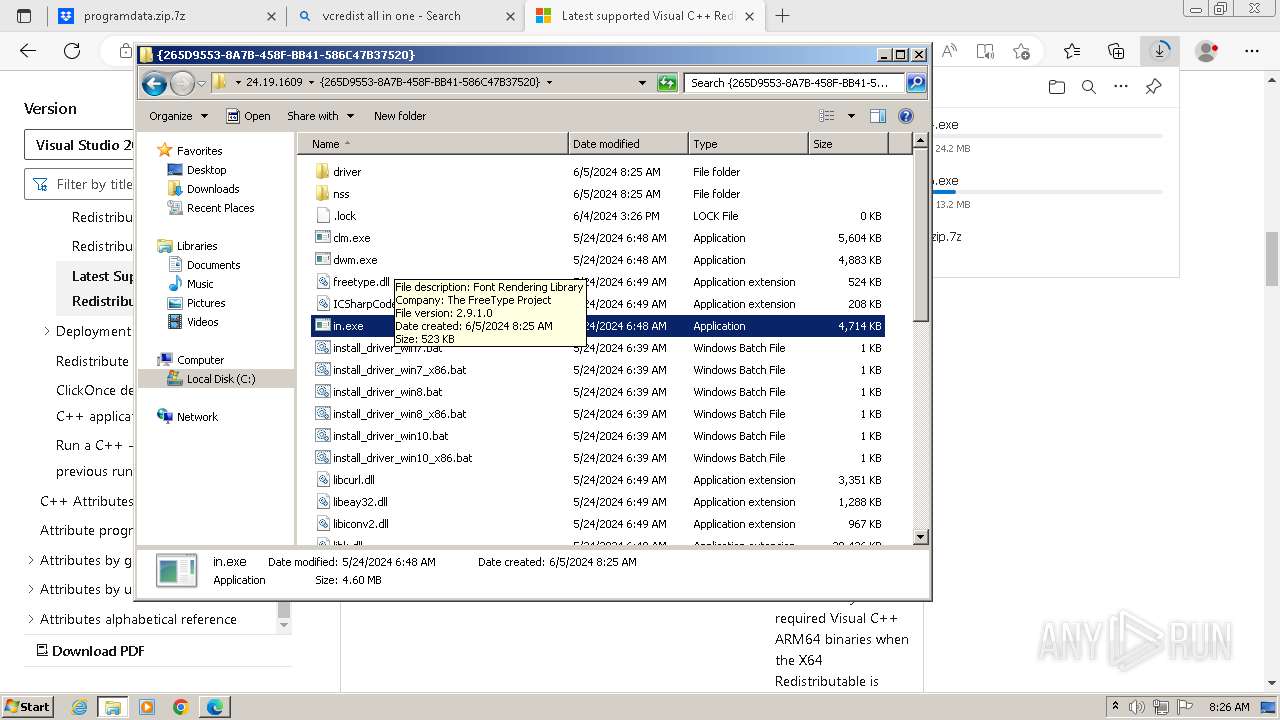This screenshot has width=1280, height=720.
Task: Open the Windows Start button
Action: point(27,706)
